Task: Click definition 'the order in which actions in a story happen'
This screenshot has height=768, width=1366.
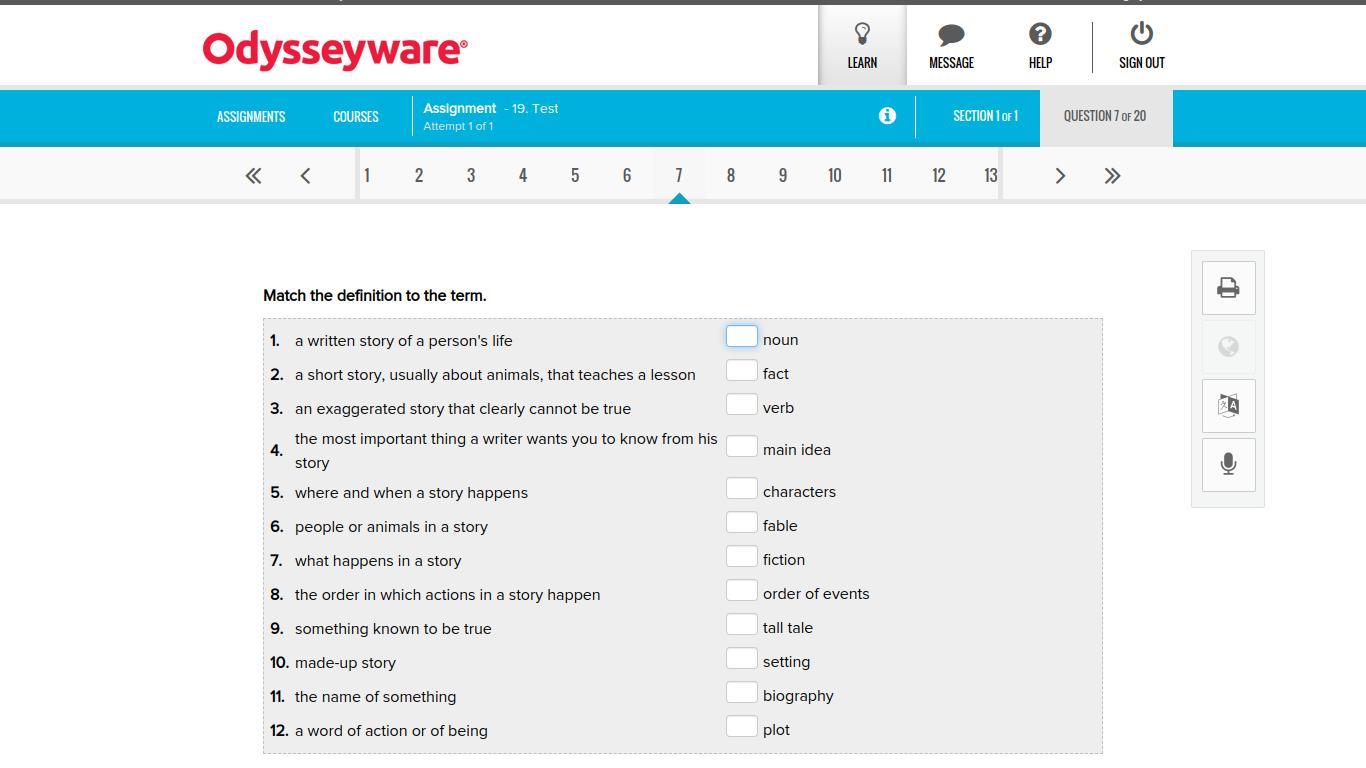Action: [x=447, y=595]
